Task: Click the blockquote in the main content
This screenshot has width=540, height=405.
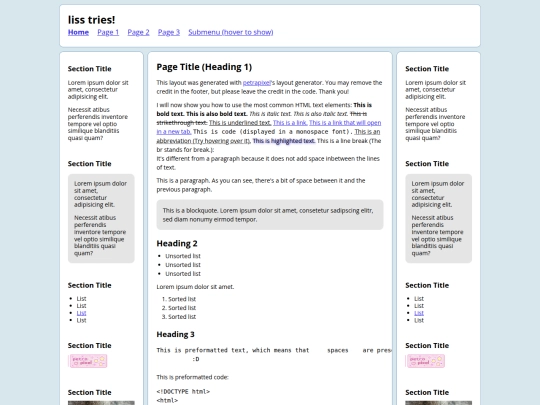Action: tap(270, 215)
